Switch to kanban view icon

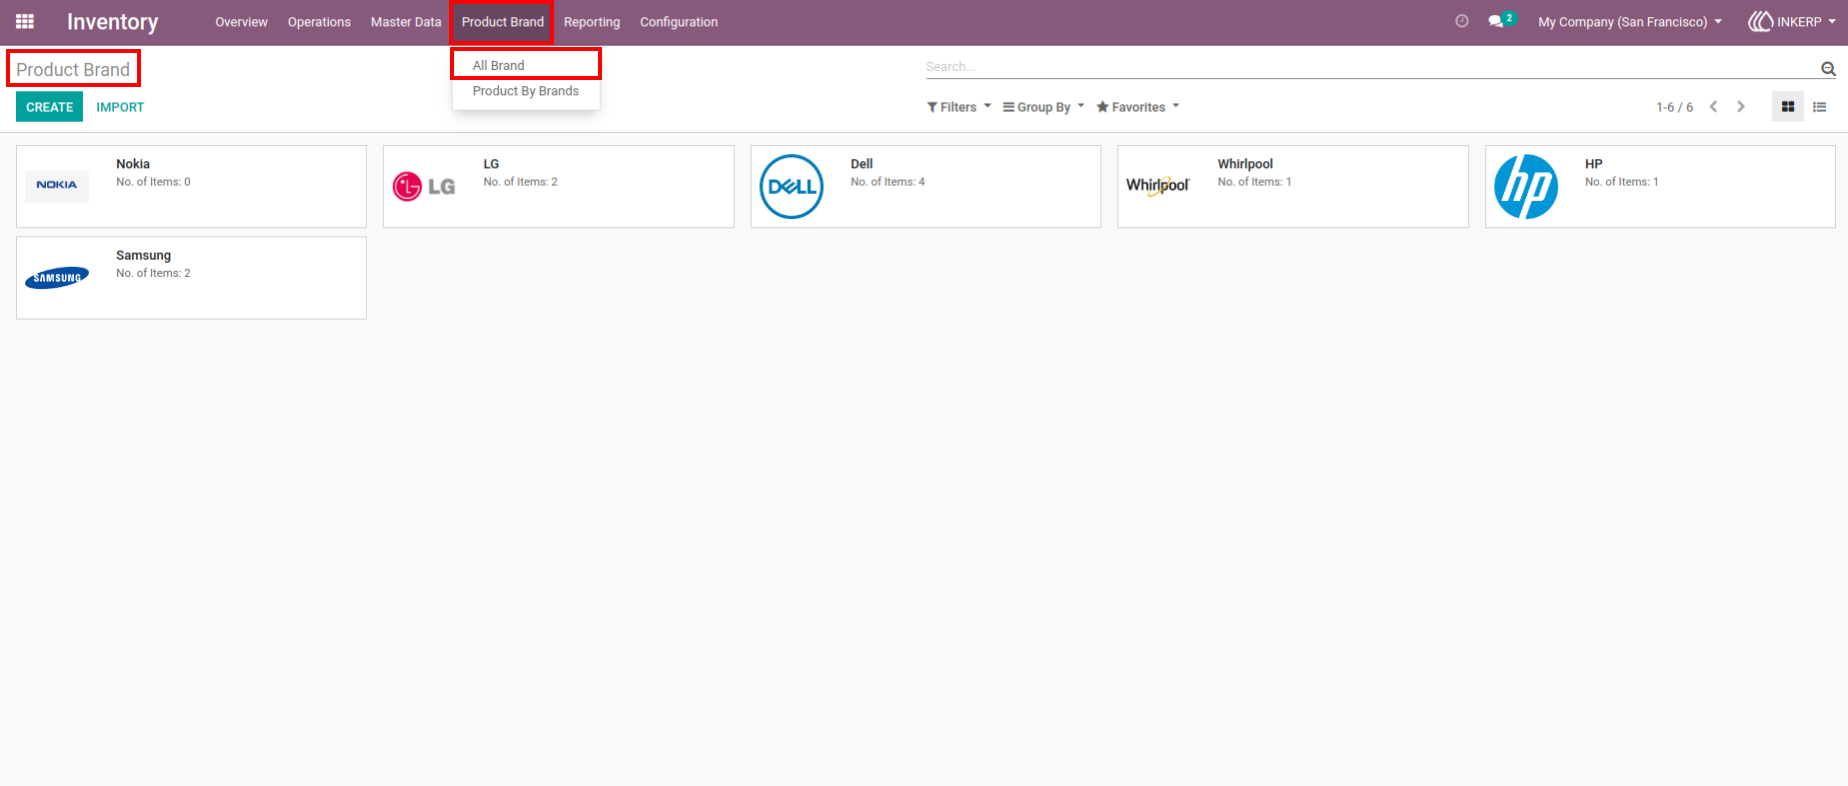(1788, 107)
